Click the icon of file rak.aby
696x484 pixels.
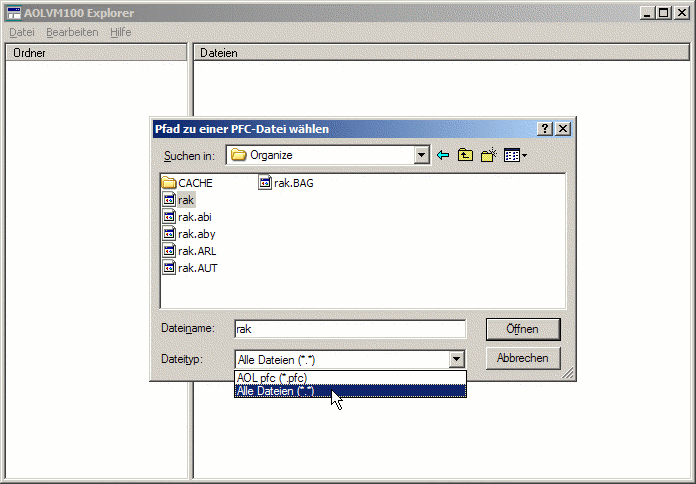(x=169, y=234)
